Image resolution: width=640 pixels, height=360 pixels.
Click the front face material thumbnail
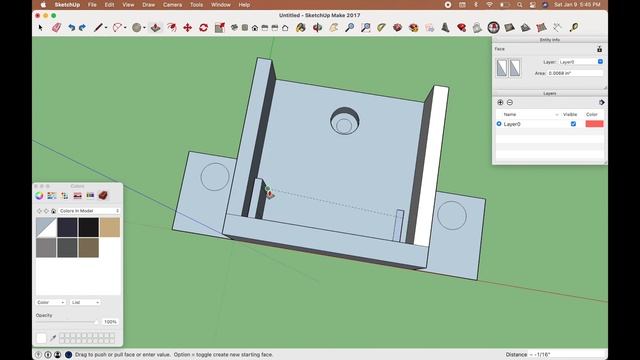click(x=502, y=68)
